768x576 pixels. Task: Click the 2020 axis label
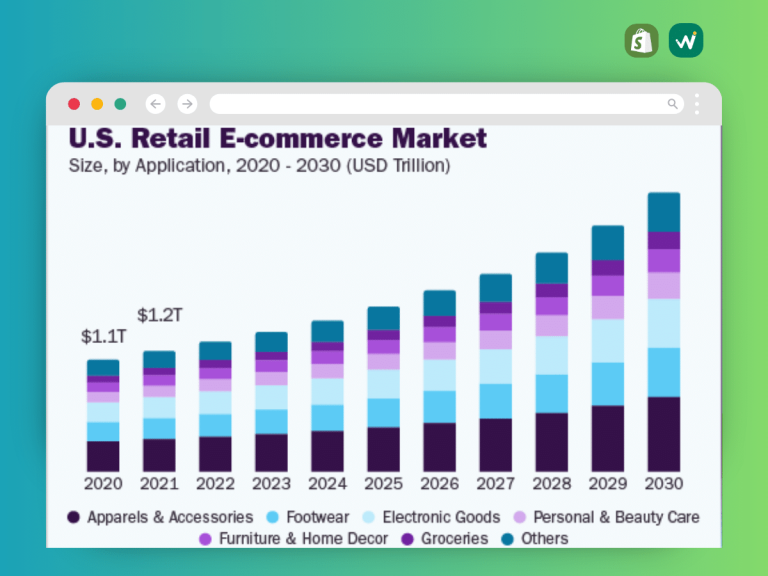[x=103, y=484]
